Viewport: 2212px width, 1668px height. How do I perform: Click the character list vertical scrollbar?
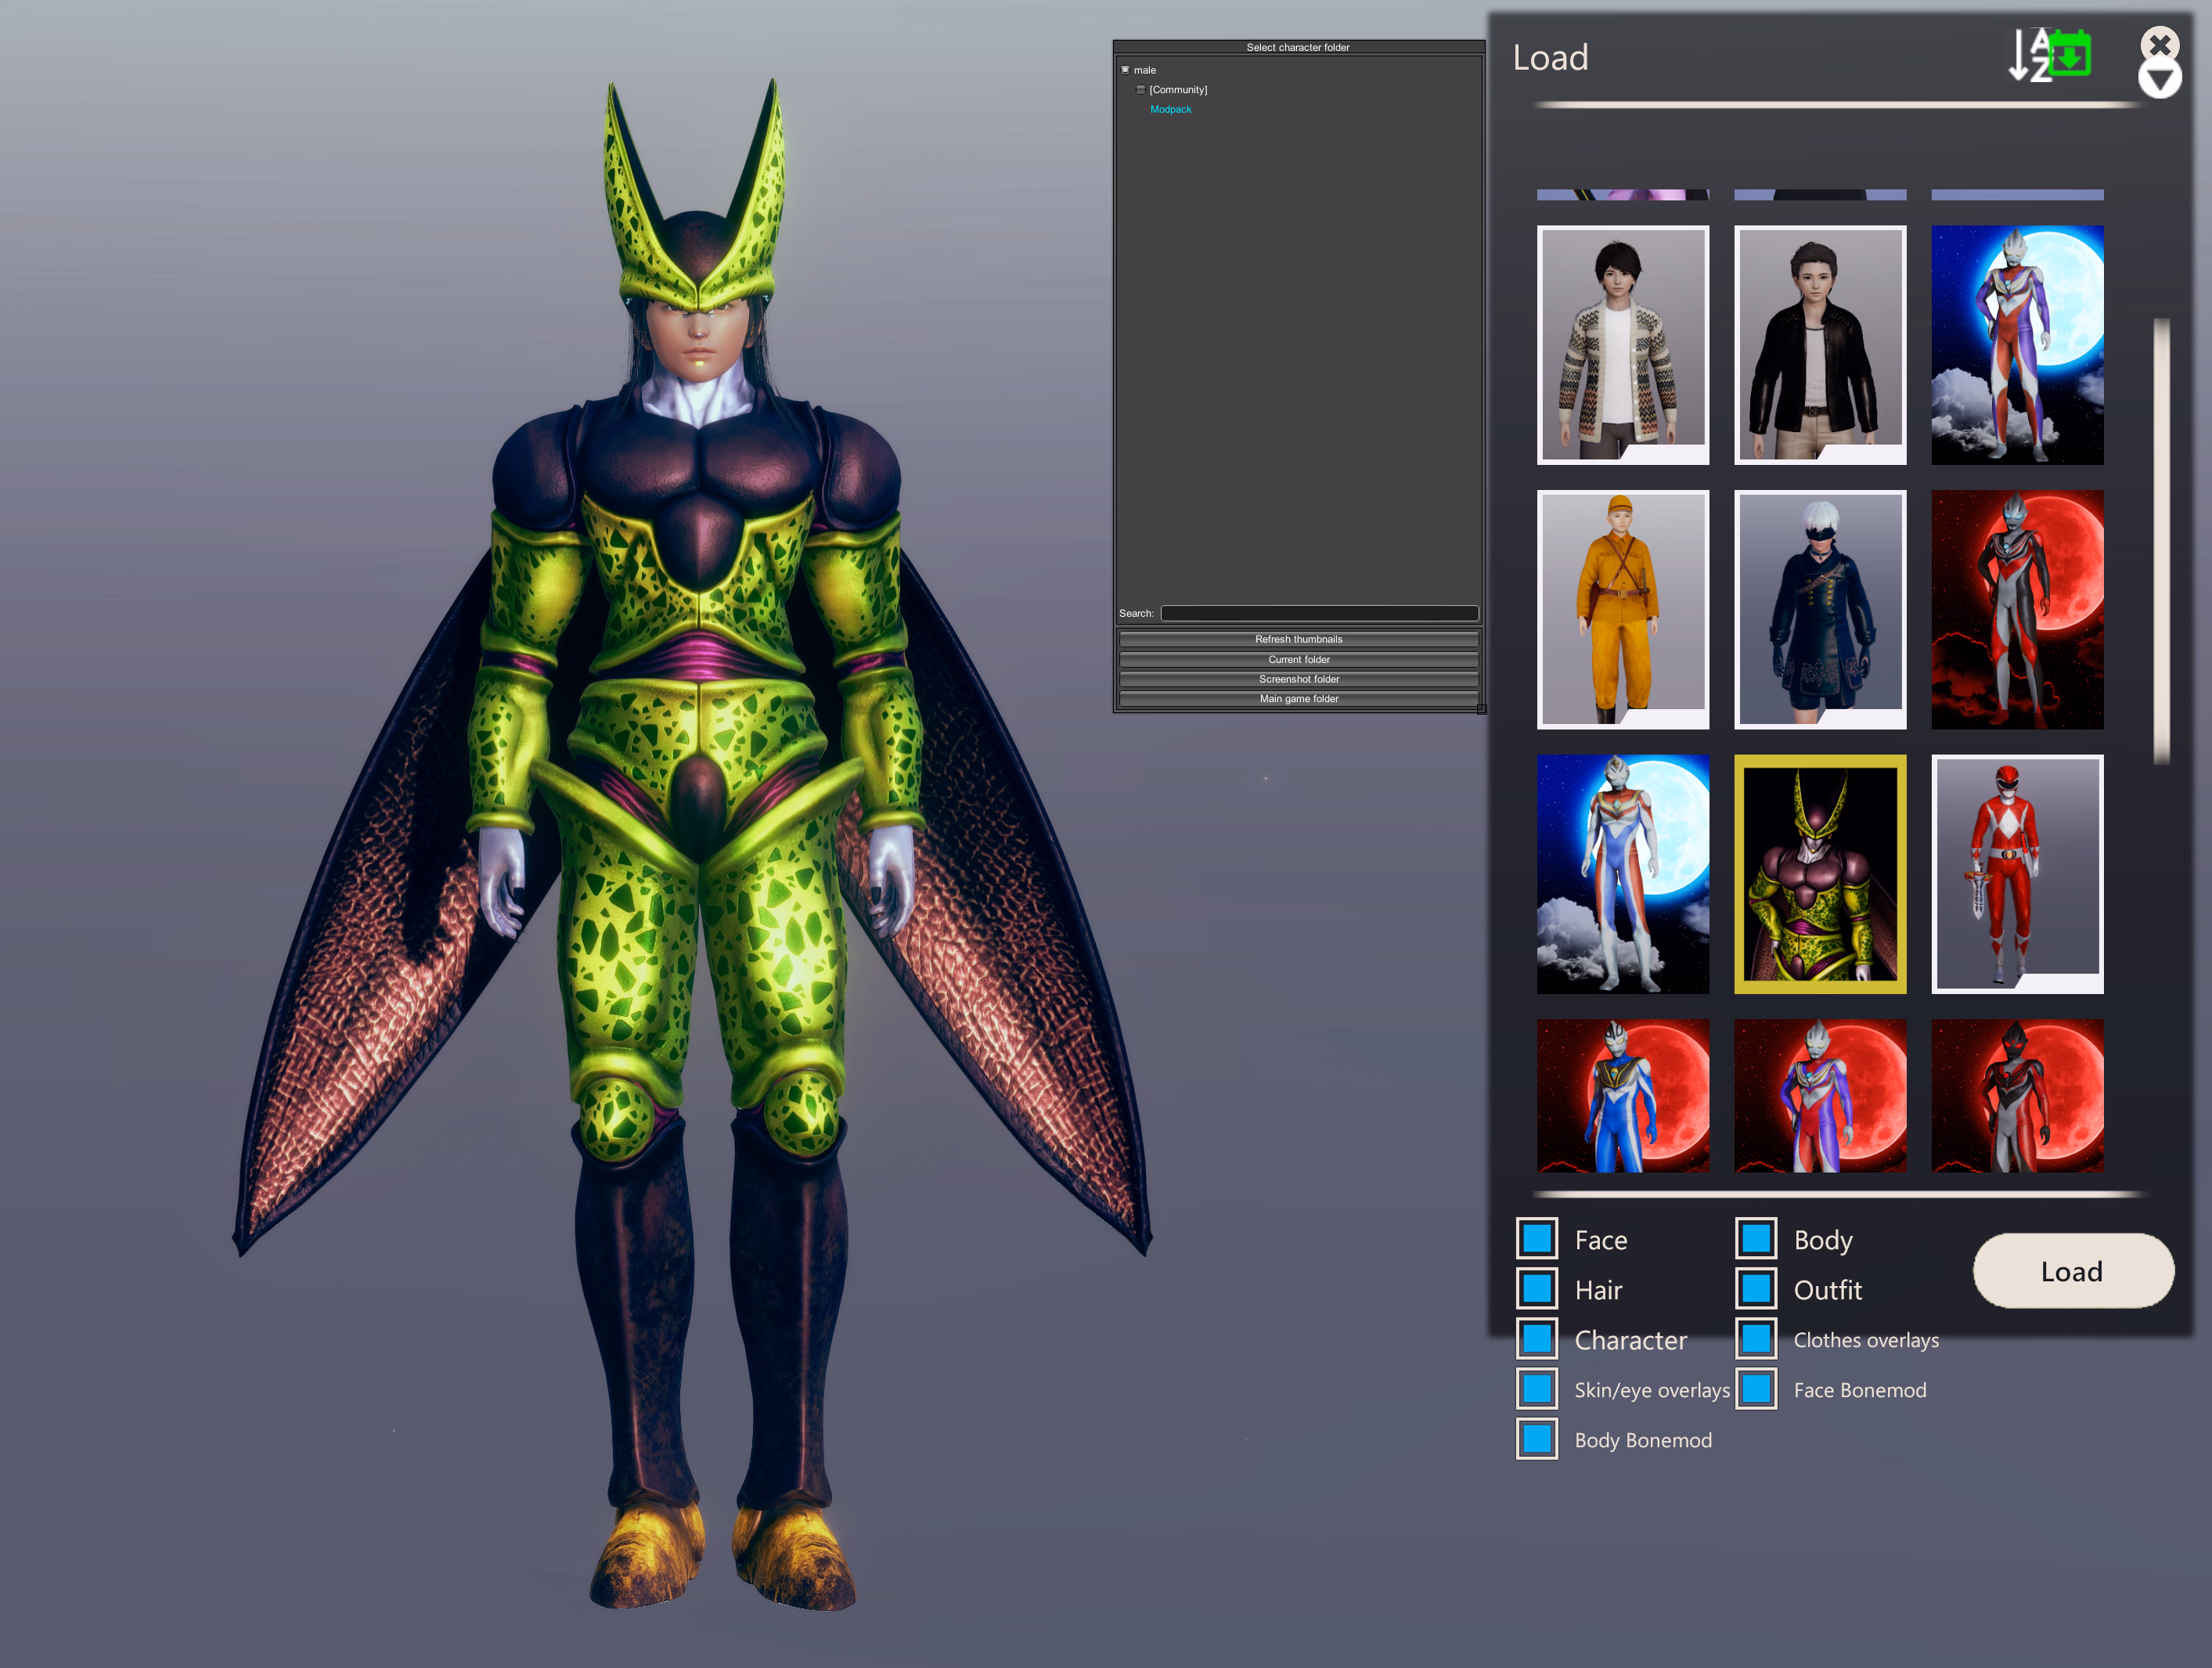[x=2161, y=540]
